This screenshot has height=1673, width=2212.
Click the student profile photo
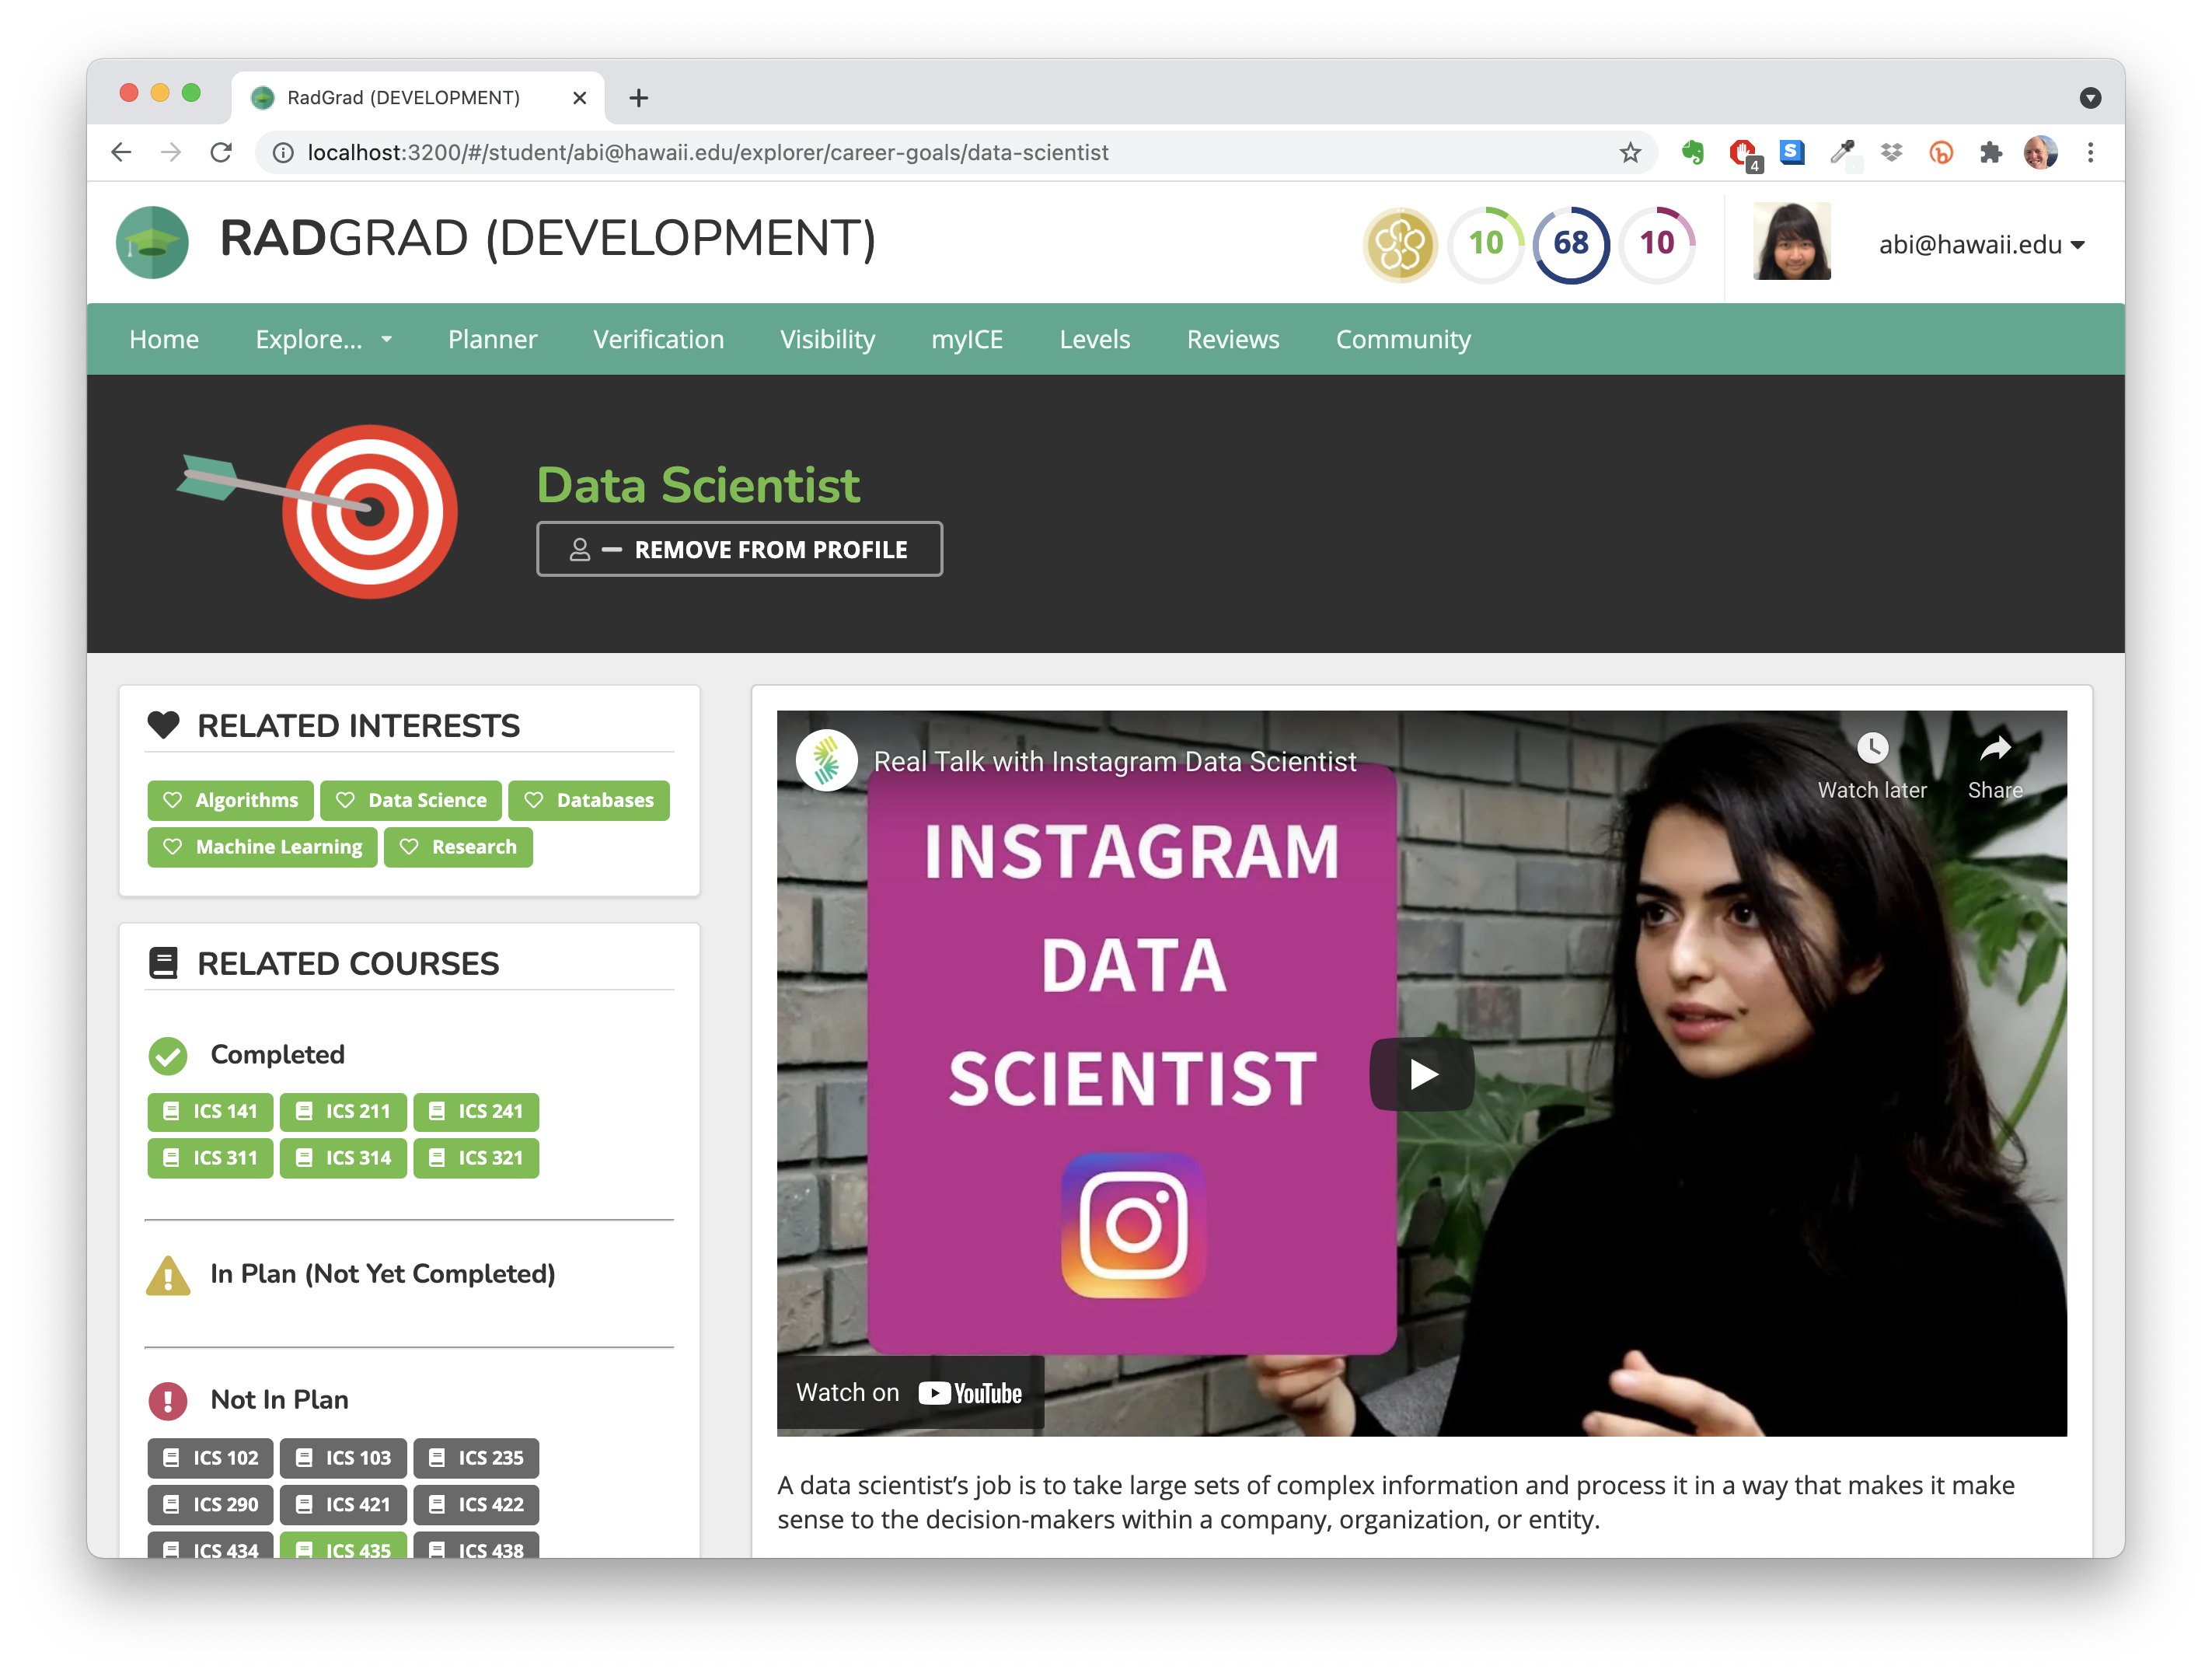(1792, 242)
